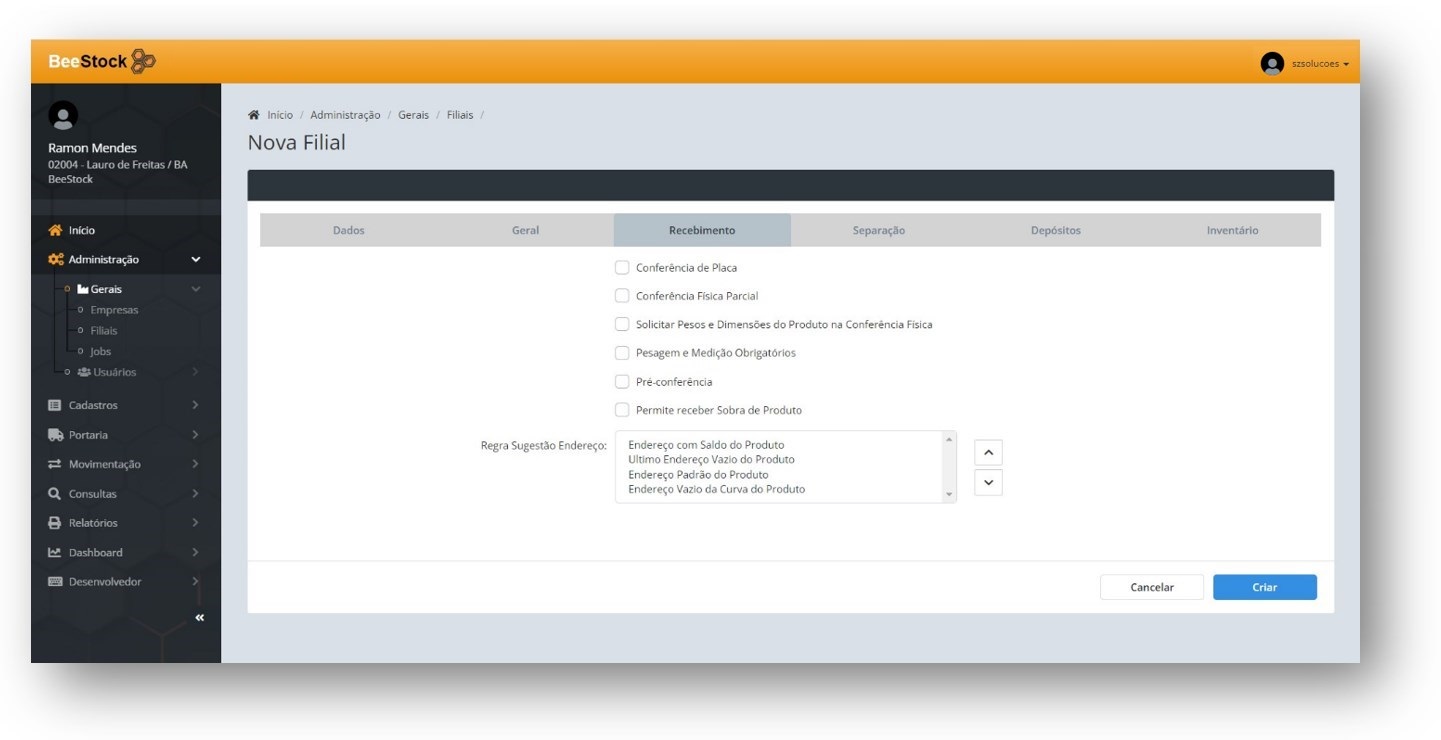Viewport: 1441px width, 740px height.
Task: Enable Conferência de Placa checkbox
Action: click(x=622, y=268)
